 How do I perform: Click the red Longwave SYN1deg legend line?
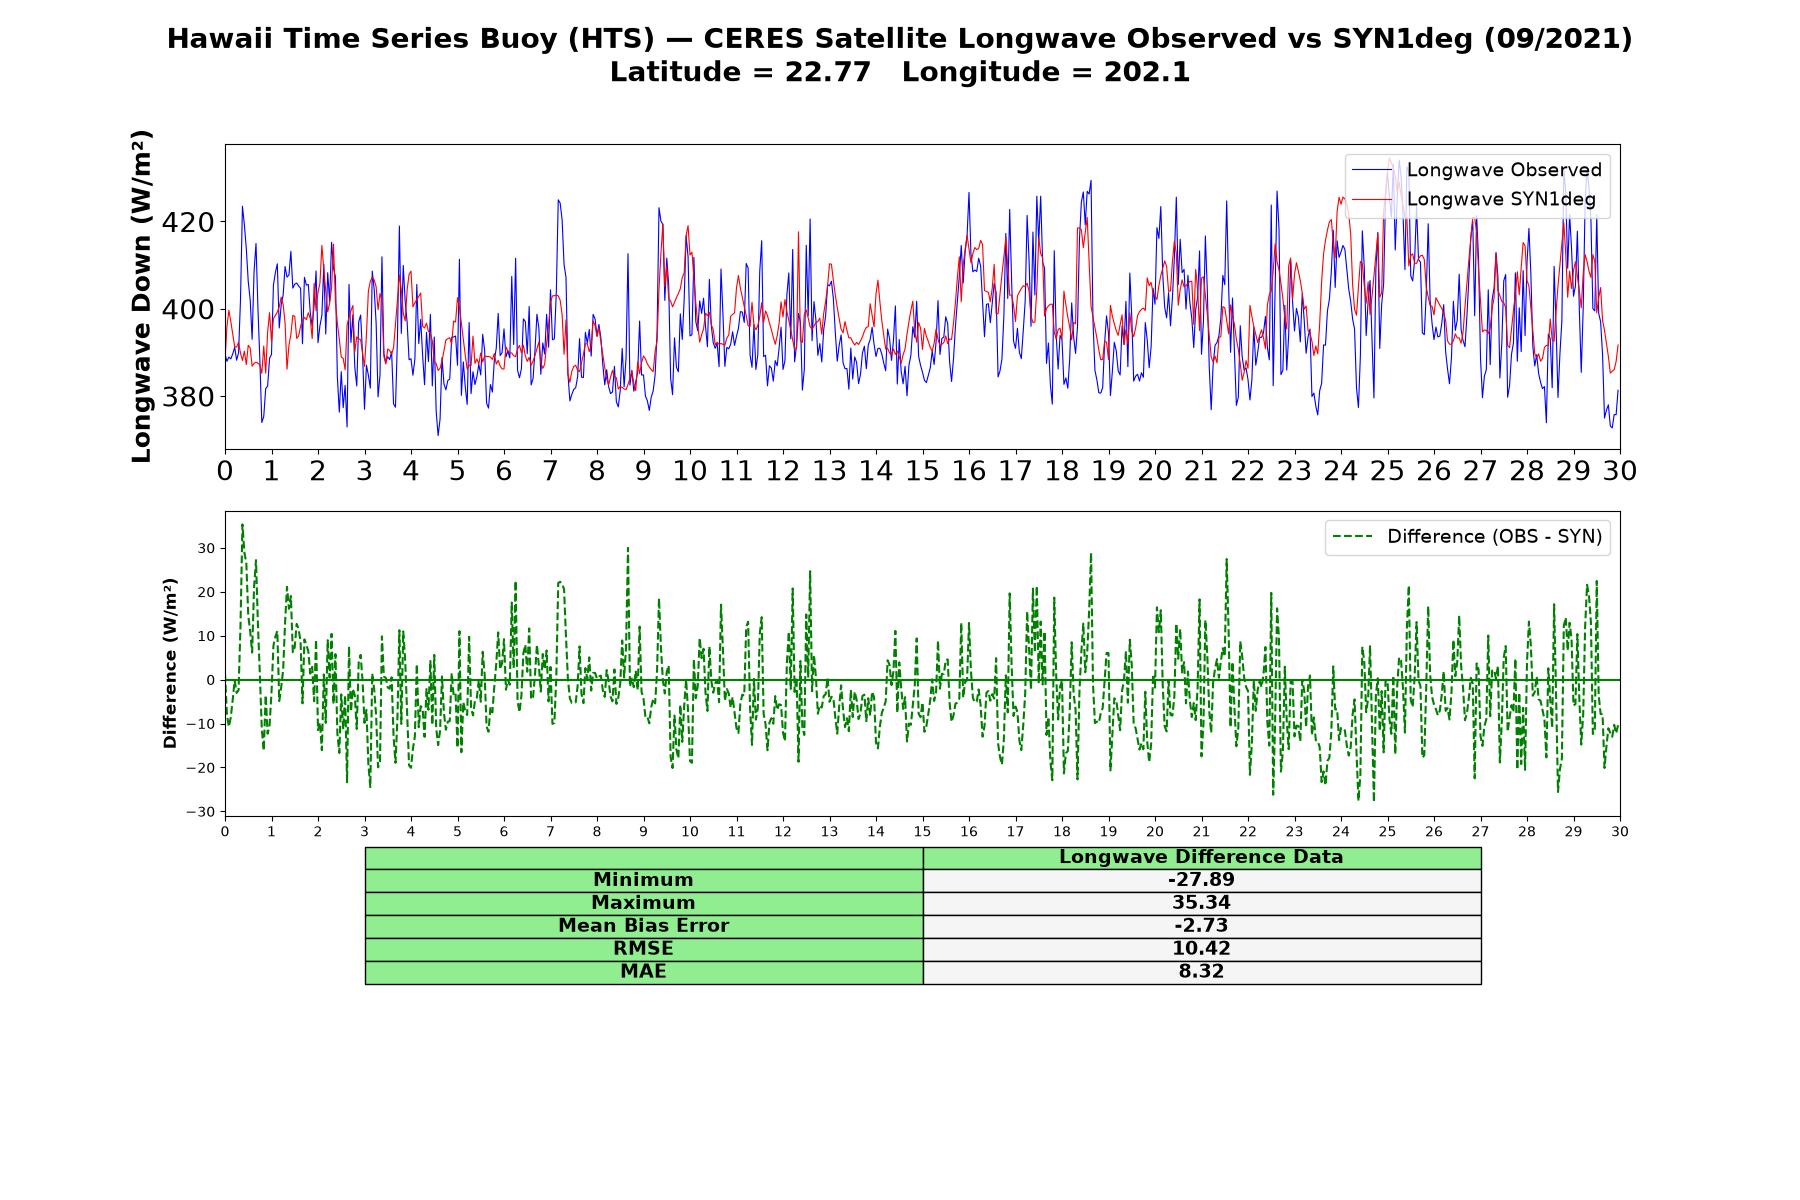1372,199
